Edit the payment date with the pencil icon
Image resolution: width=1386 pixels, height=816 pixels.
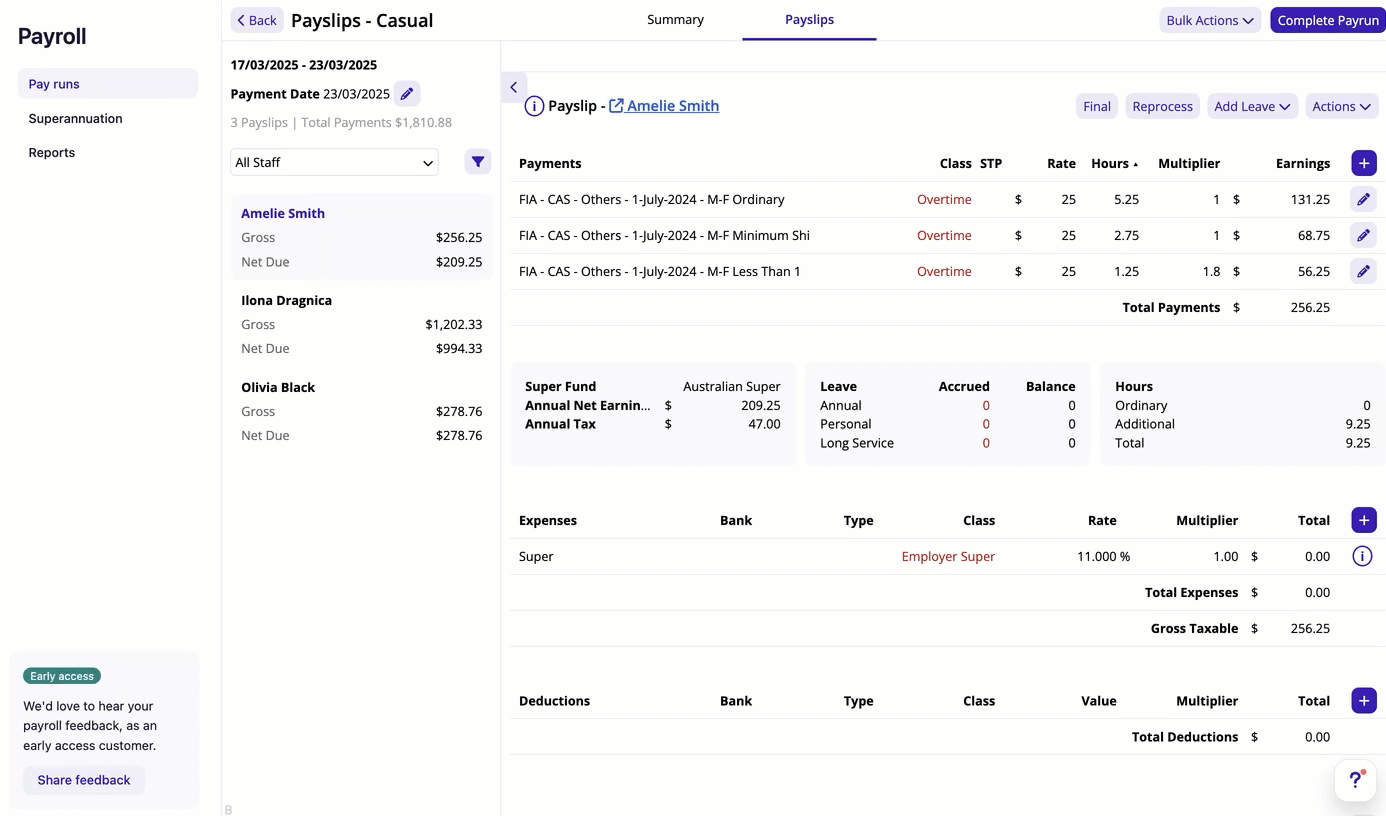(407, 94)
